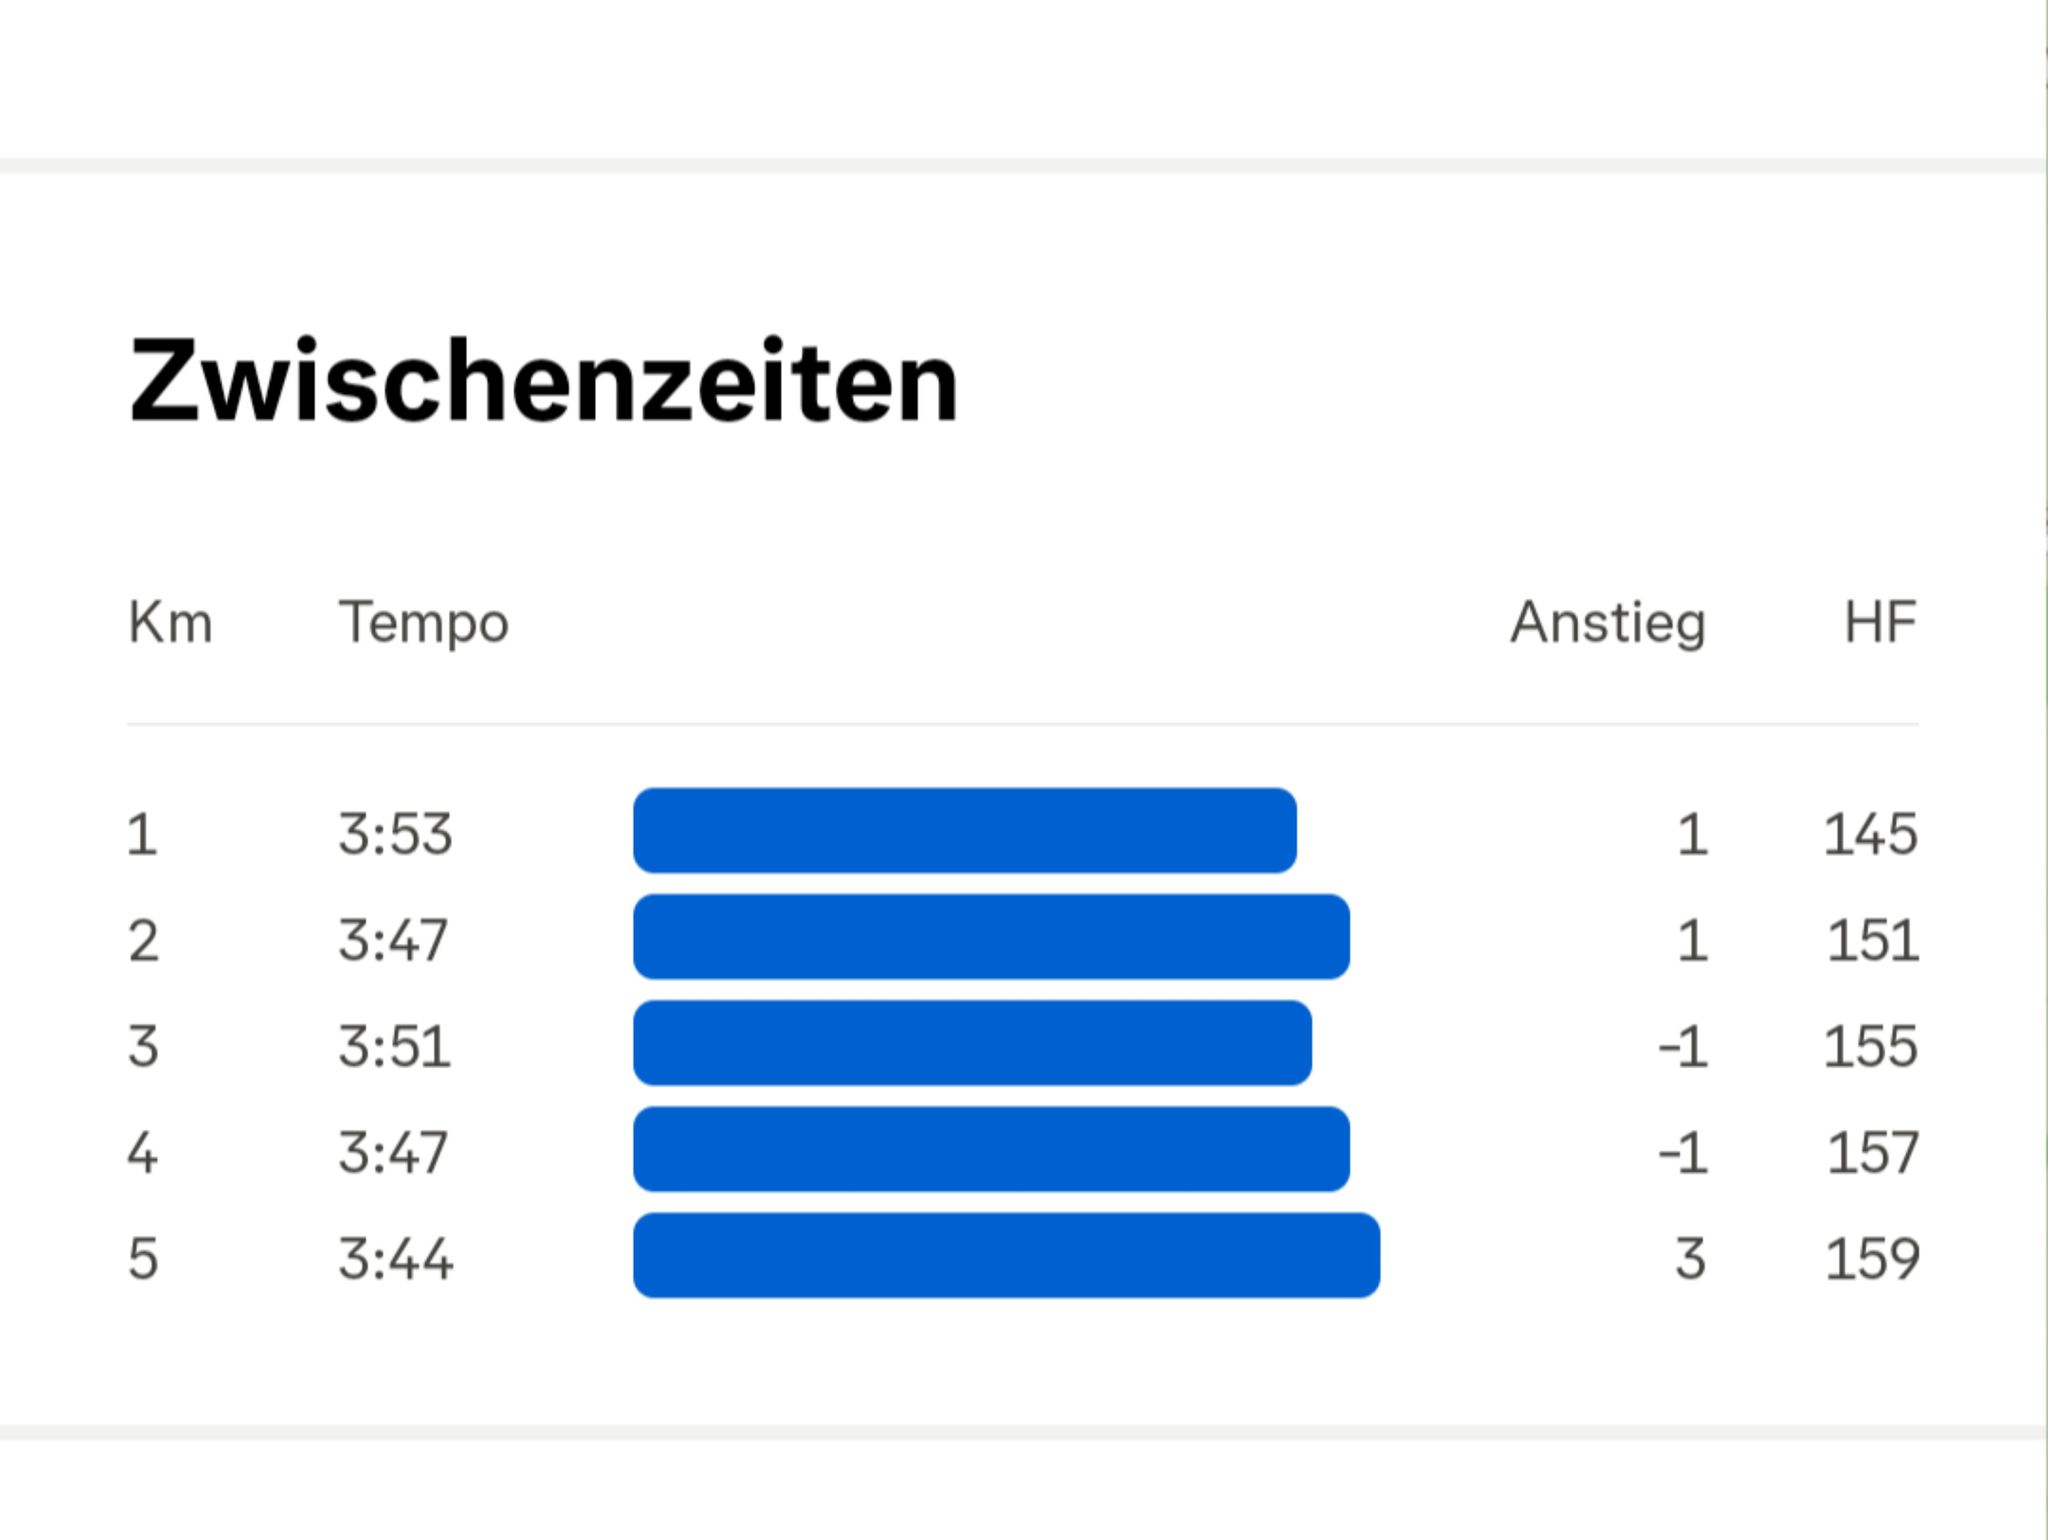Screen dimensions: 2048x1540
Task: Click the heart rate value 155
Action: click(1870, 1046)
